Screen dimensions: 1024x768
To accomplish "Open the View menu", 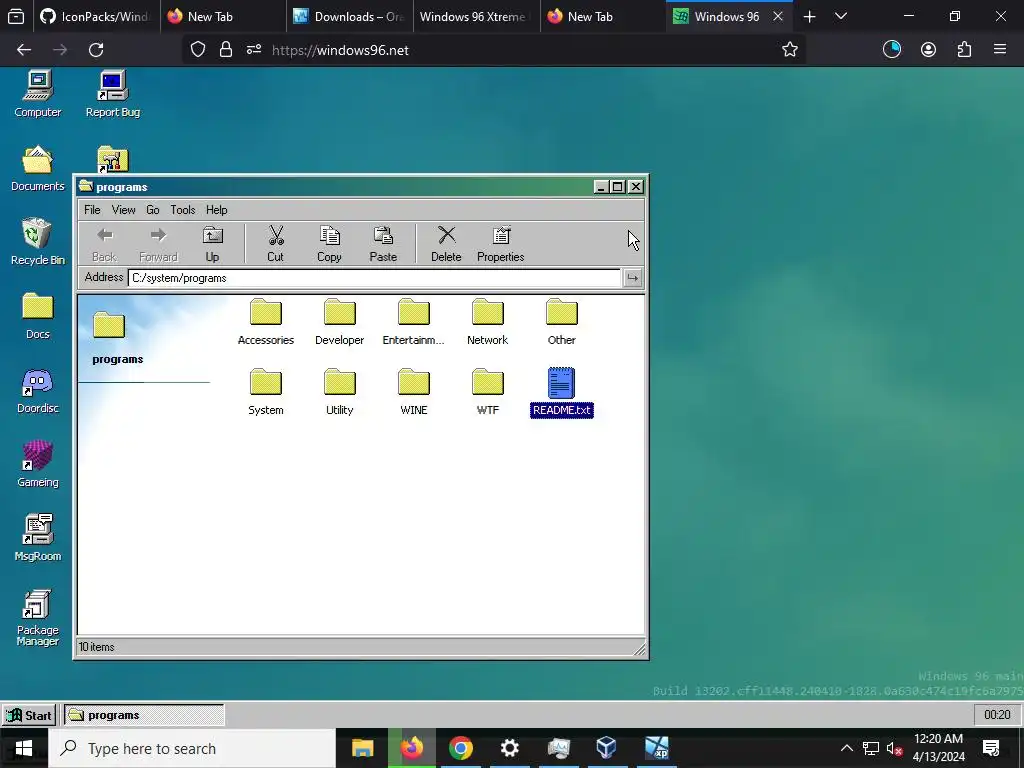I will (x=123, y=210).
